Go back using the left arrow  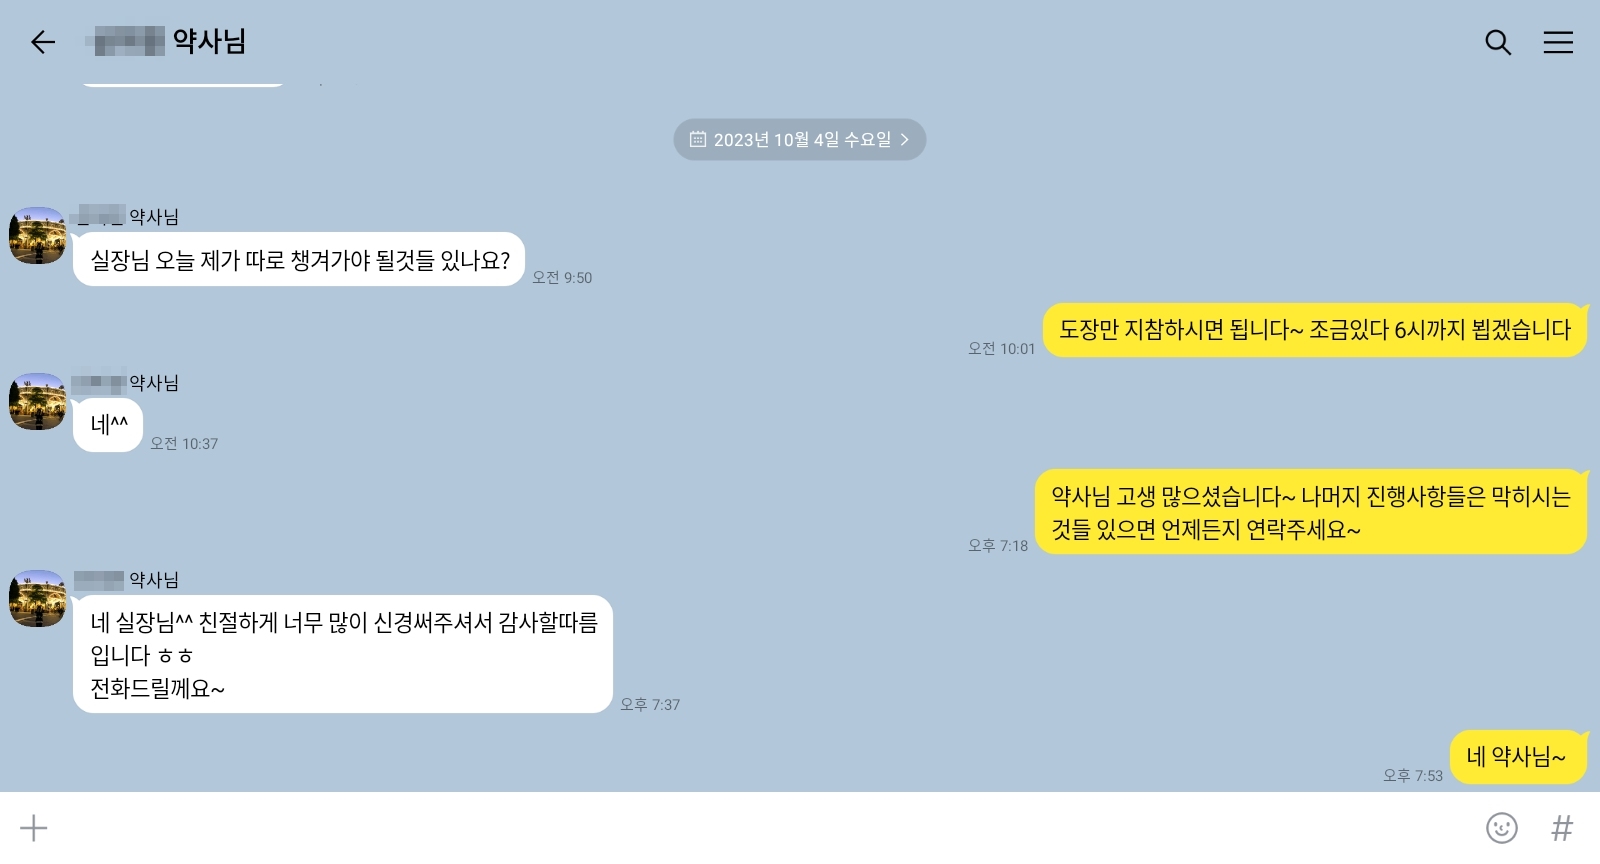(x=42, y=42)
